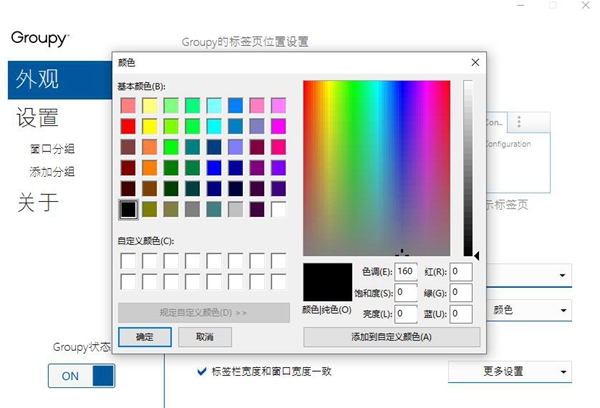The height and width of the screenshot is (408, 600).
Task: Select the orange swatch in fourth row
Action: pos(150,168)
